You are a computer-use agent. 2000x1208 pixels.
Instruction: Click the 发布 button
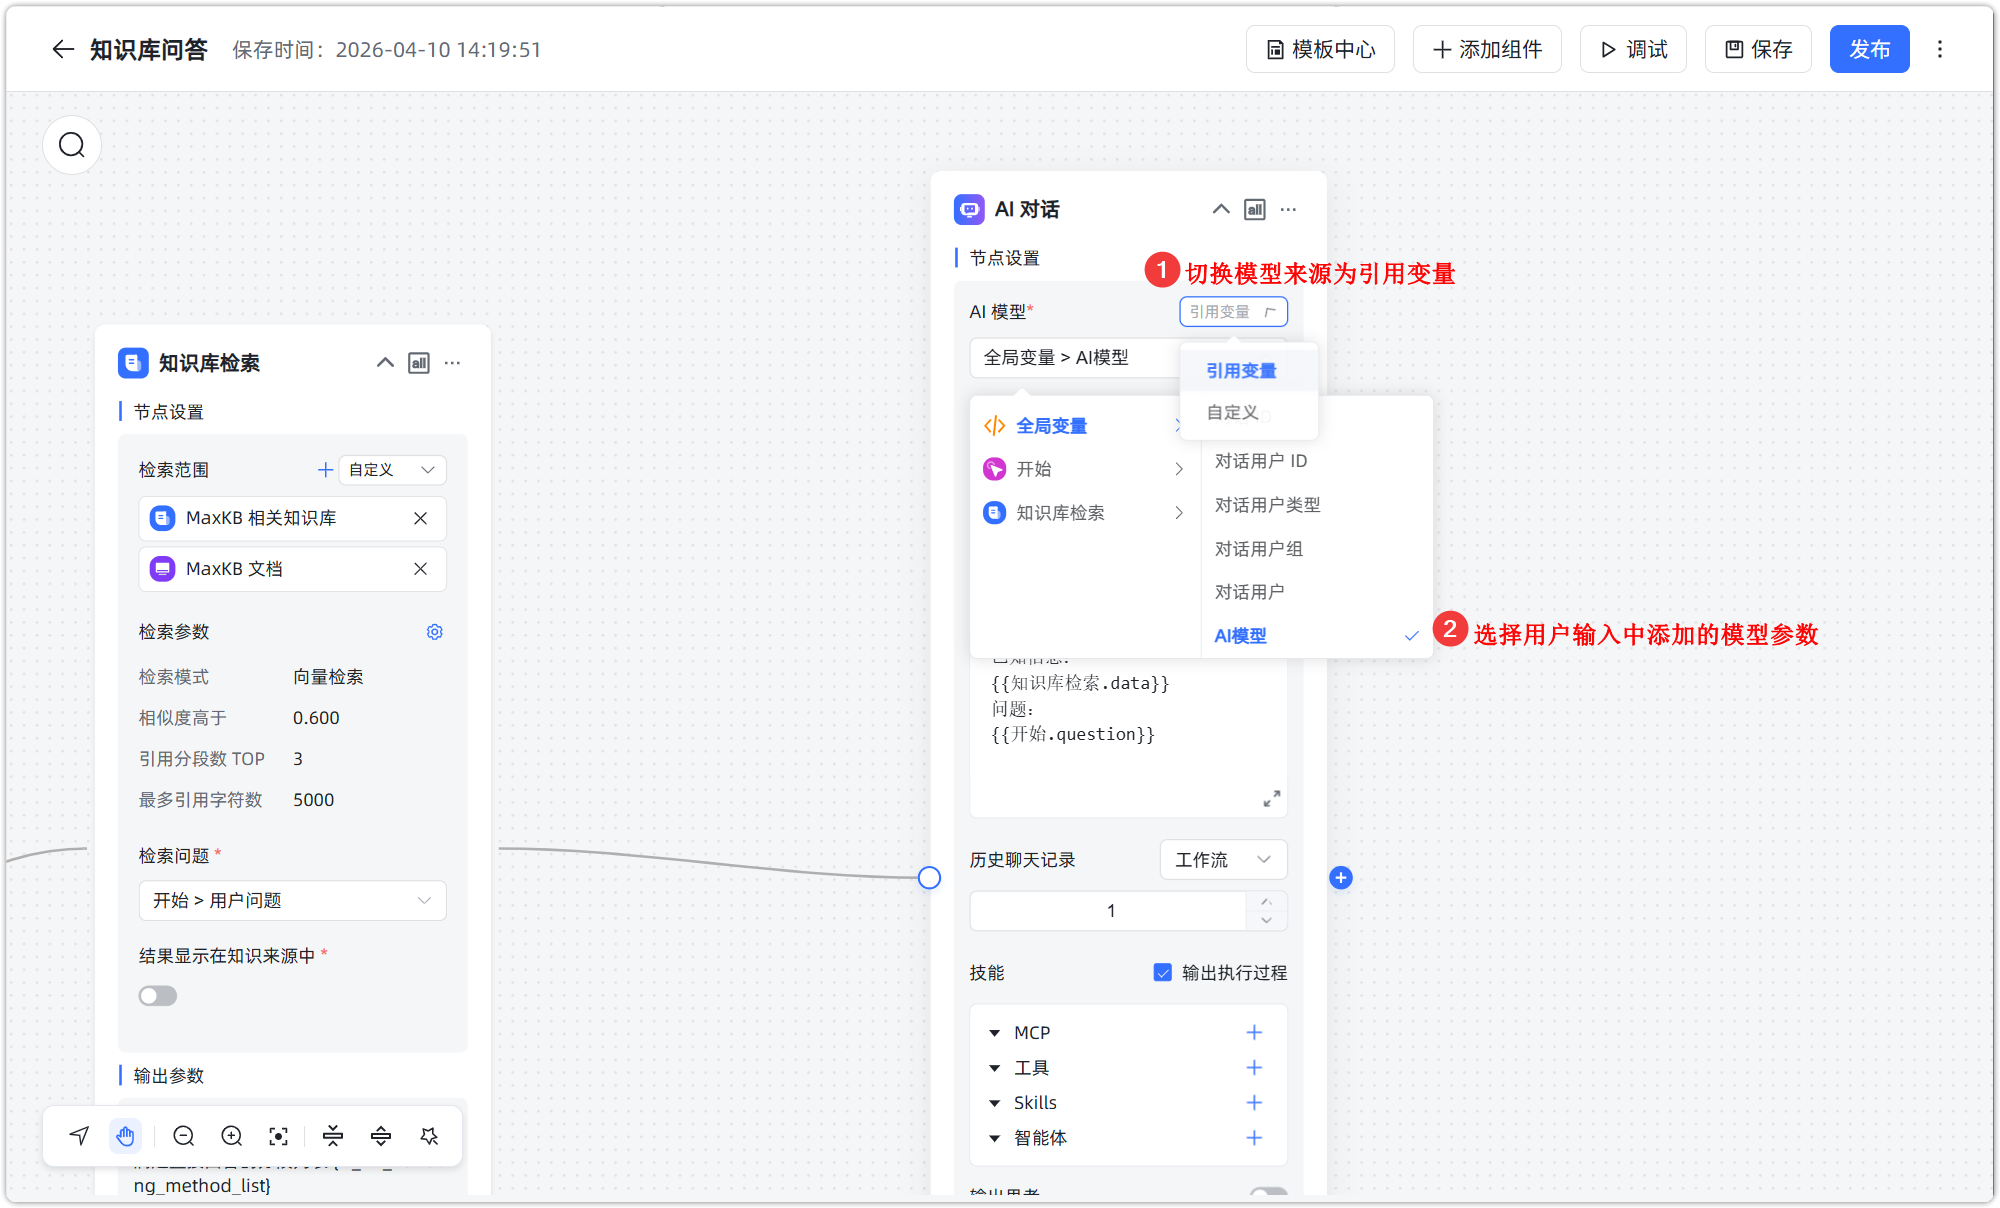tap(1869, 48)
